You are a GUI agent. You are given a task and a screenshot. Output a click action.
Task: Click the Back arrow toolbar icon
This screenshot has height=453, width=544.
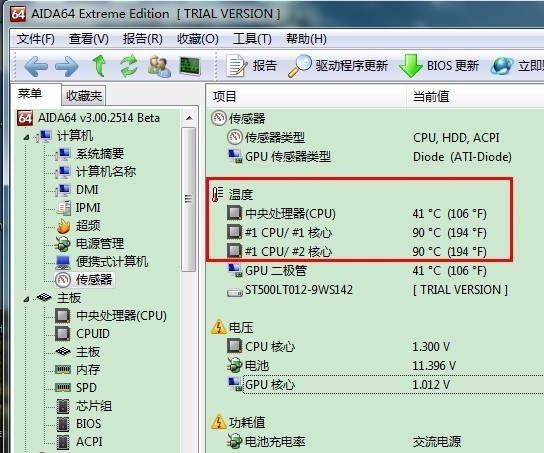[36, 66]
